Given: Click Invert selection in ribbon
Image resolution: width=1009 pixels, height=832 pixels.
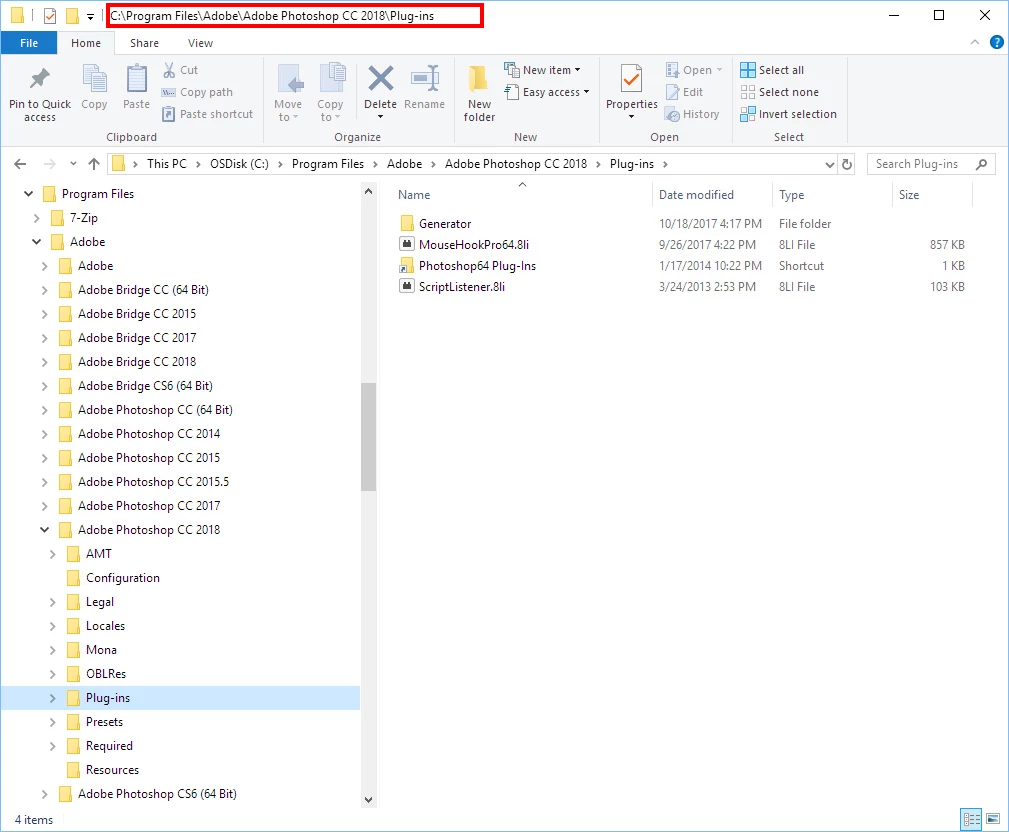Looking at the screenshot, I should point(788,114).
